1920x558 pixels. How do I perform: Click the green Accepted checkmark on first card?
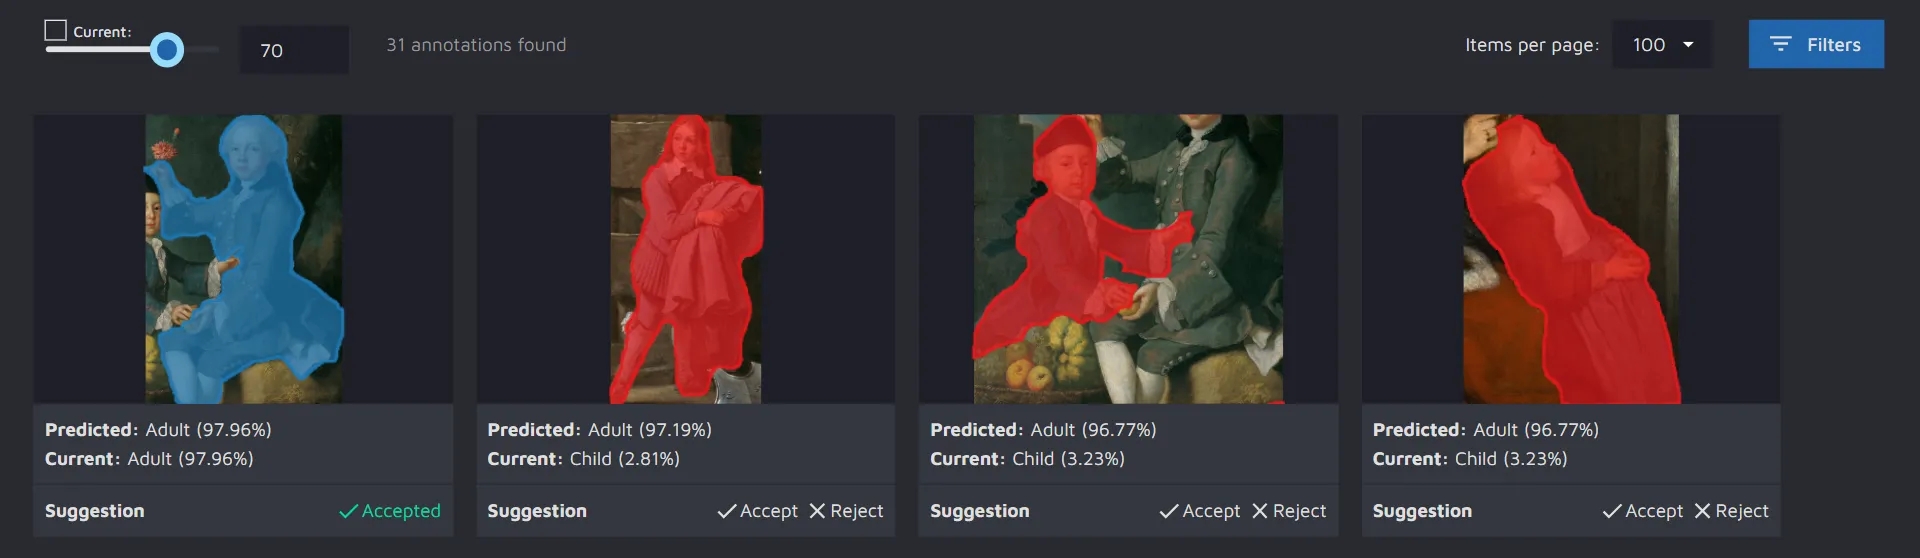point(348,511)
